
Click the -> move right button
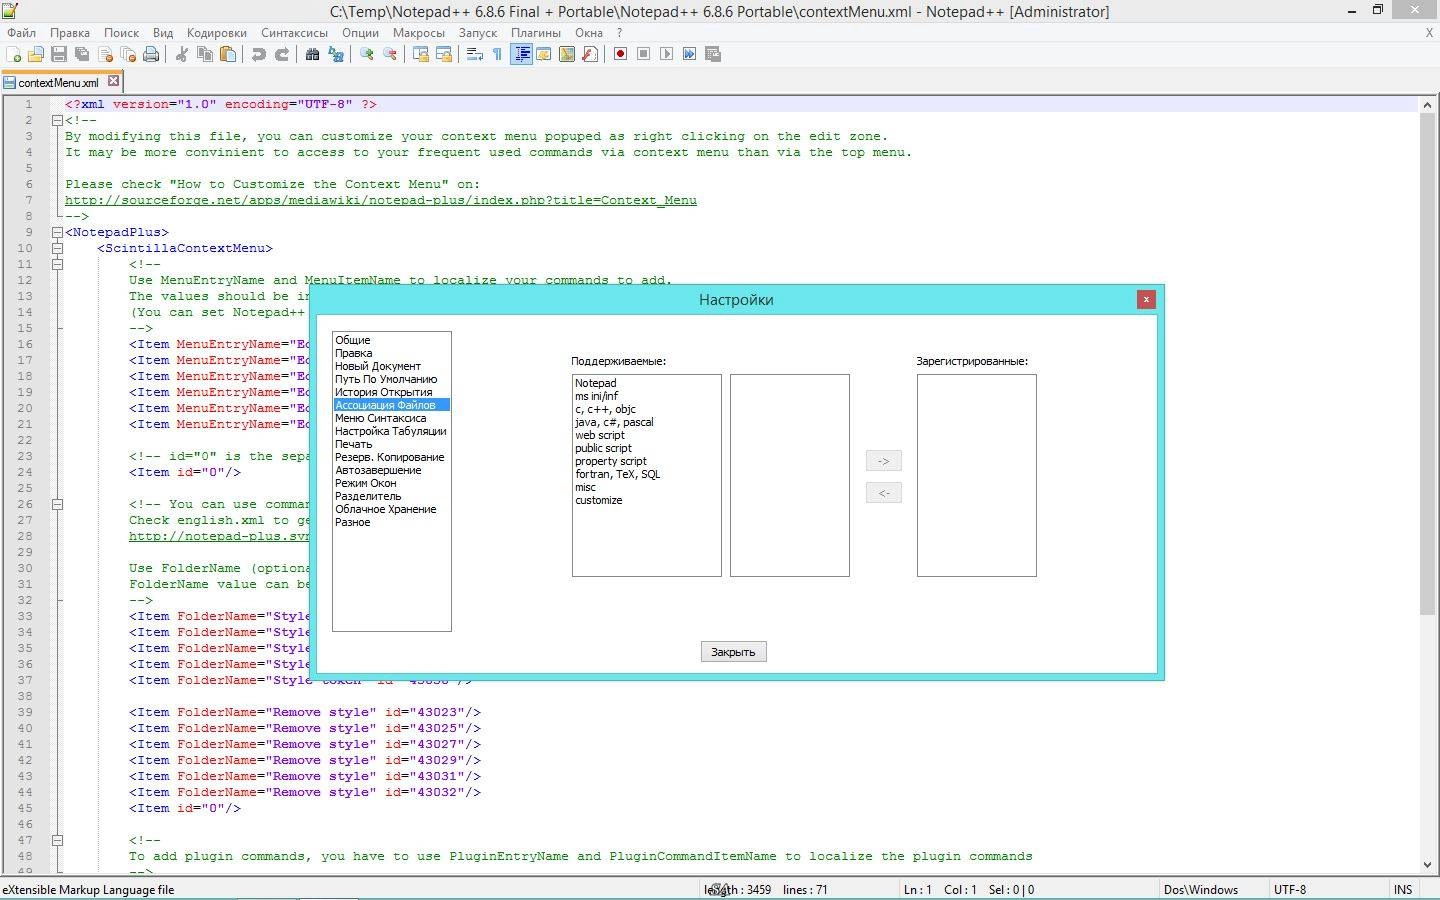[x=883, y=461]
